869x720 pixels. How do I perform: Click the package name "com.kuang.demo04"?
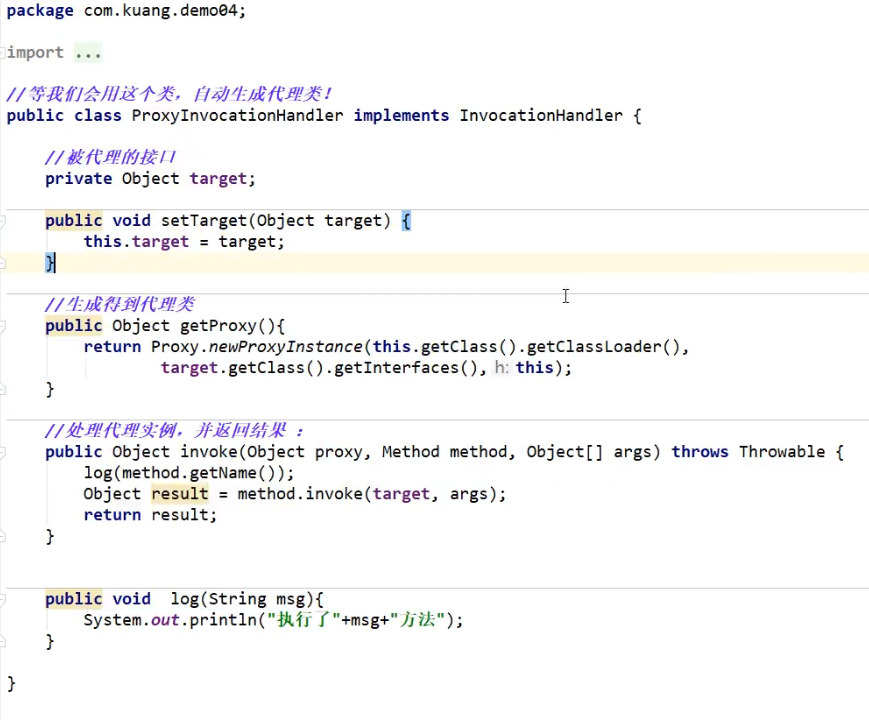pyautogui.click(x=161, y=11)
